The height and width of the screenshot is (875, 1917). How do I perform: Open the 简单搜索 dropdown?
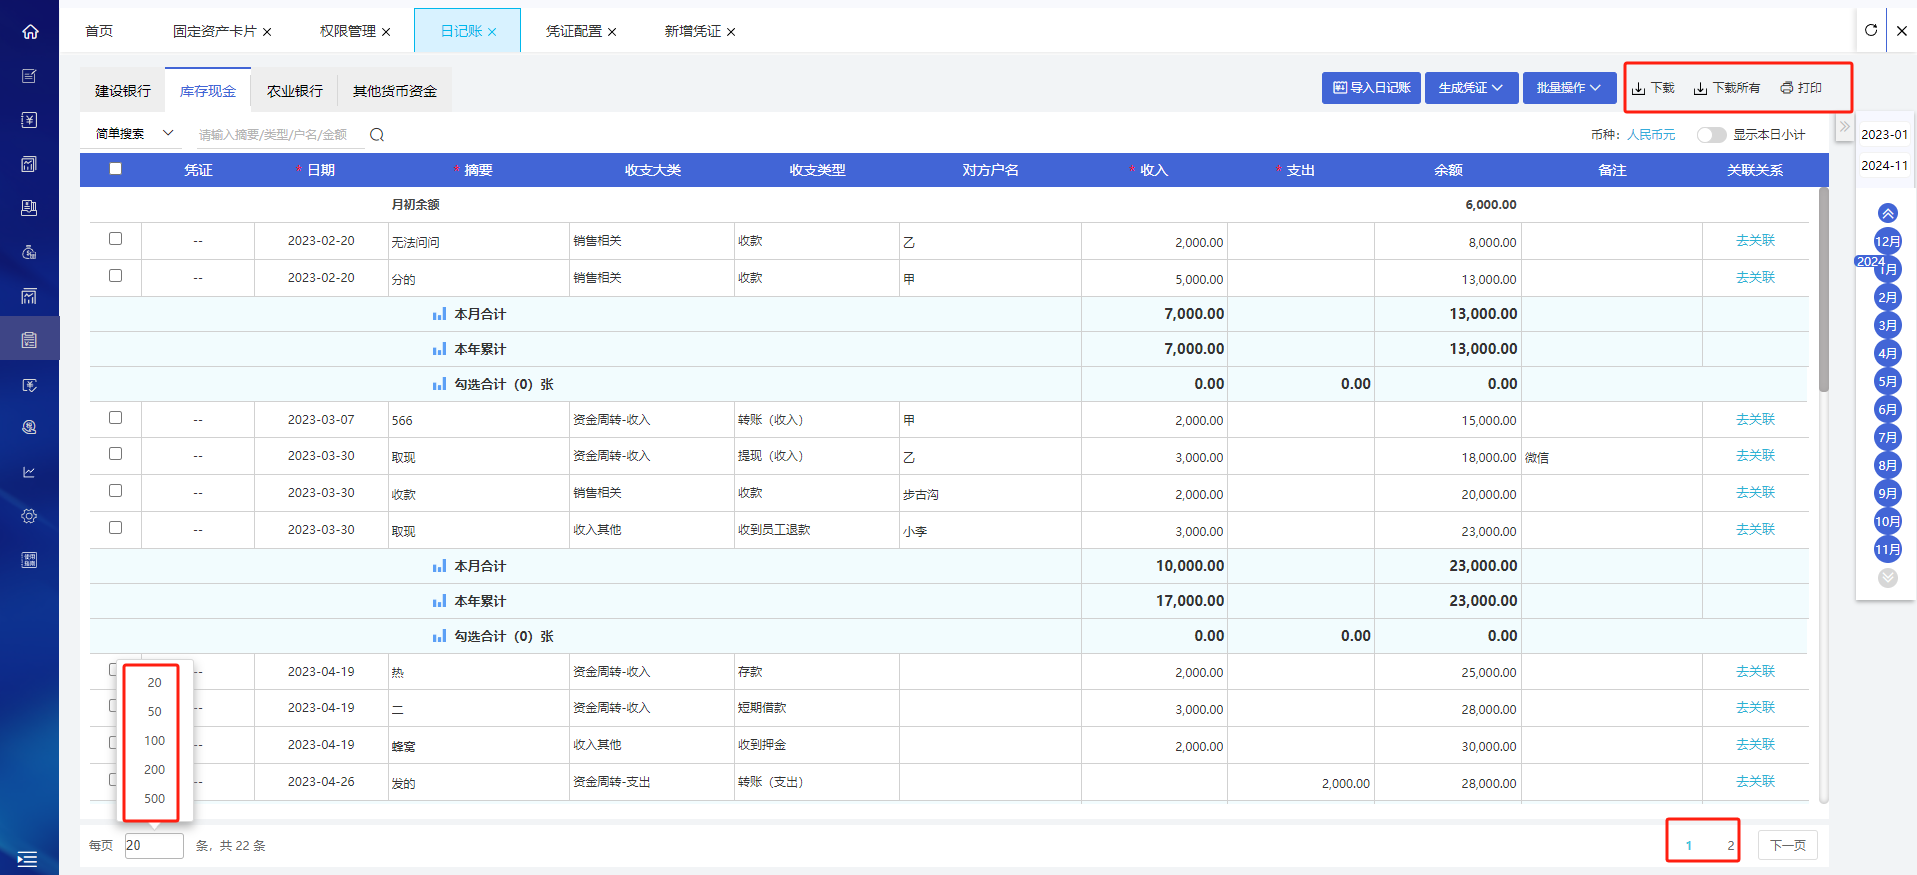click(134, 134)
